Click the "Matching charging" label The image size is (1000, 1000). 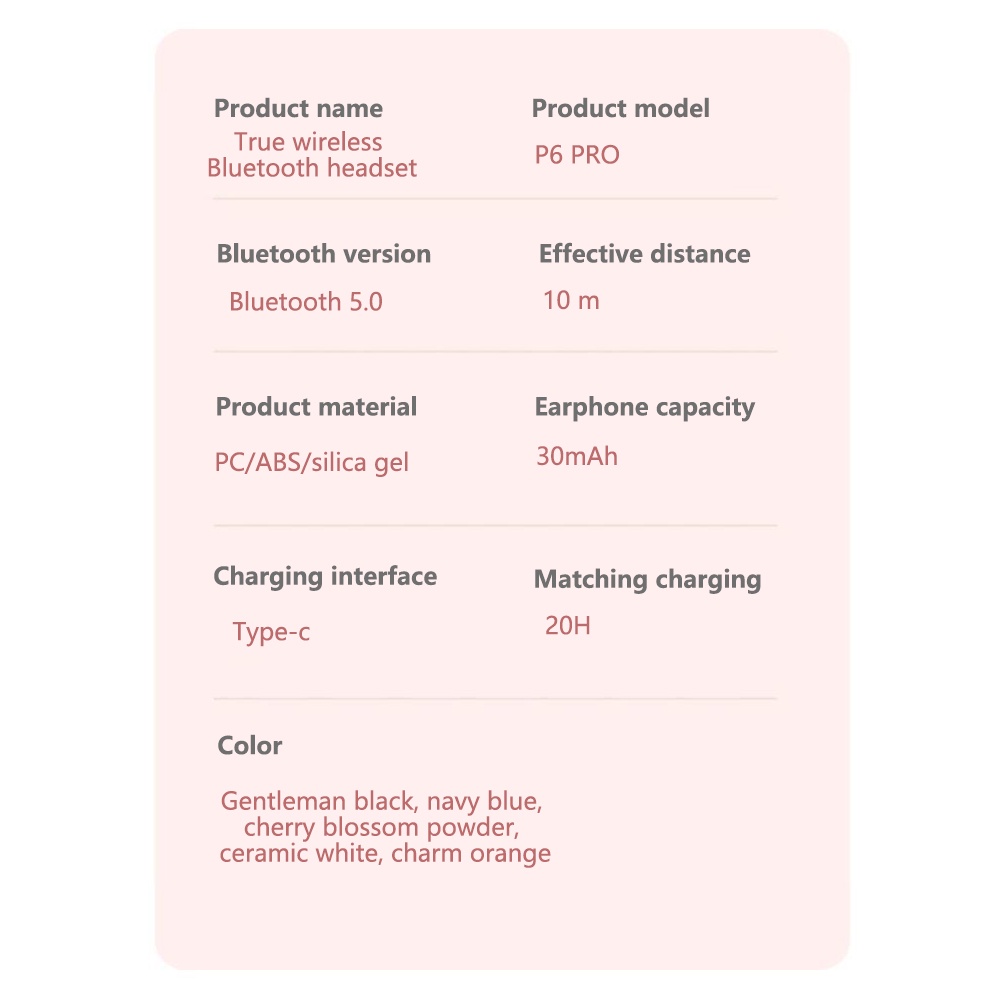pyautogui.click(x=647, y=580)
